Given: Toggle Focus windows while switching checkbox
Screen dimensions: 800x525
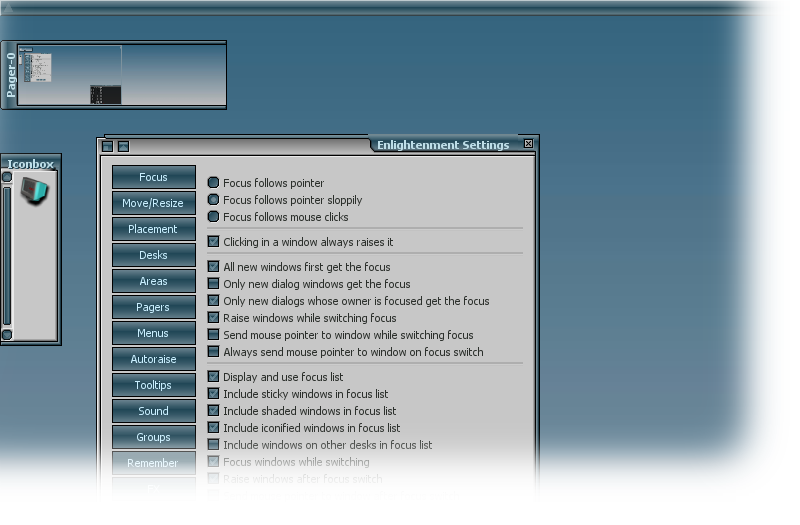Looking at the screenshot, I should (213, 461).
